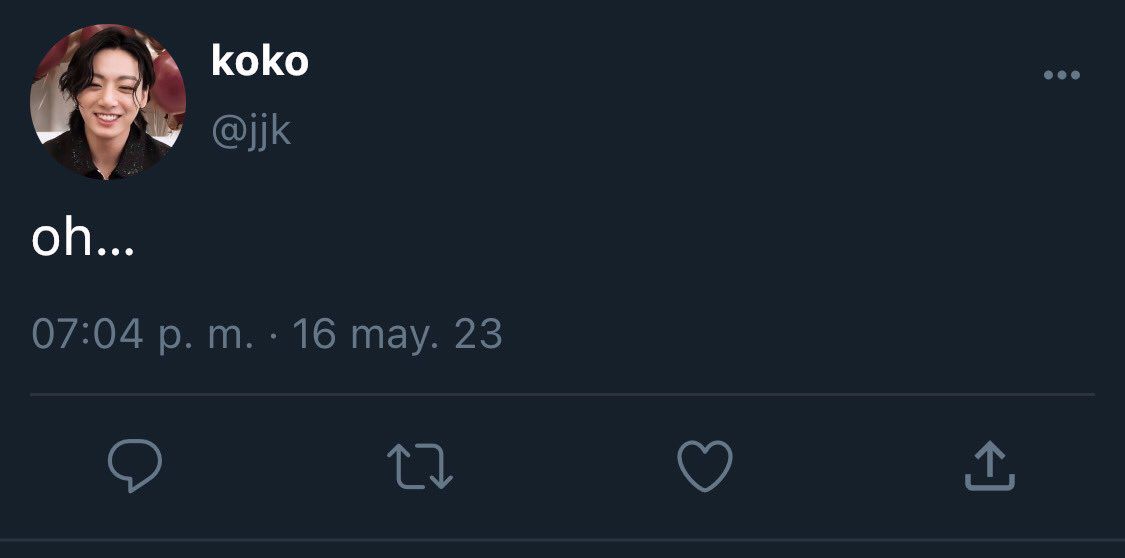Select the tweet text "oh..."
The width and height of the screenshot is (1125, 558).
[x=83, y=239]
